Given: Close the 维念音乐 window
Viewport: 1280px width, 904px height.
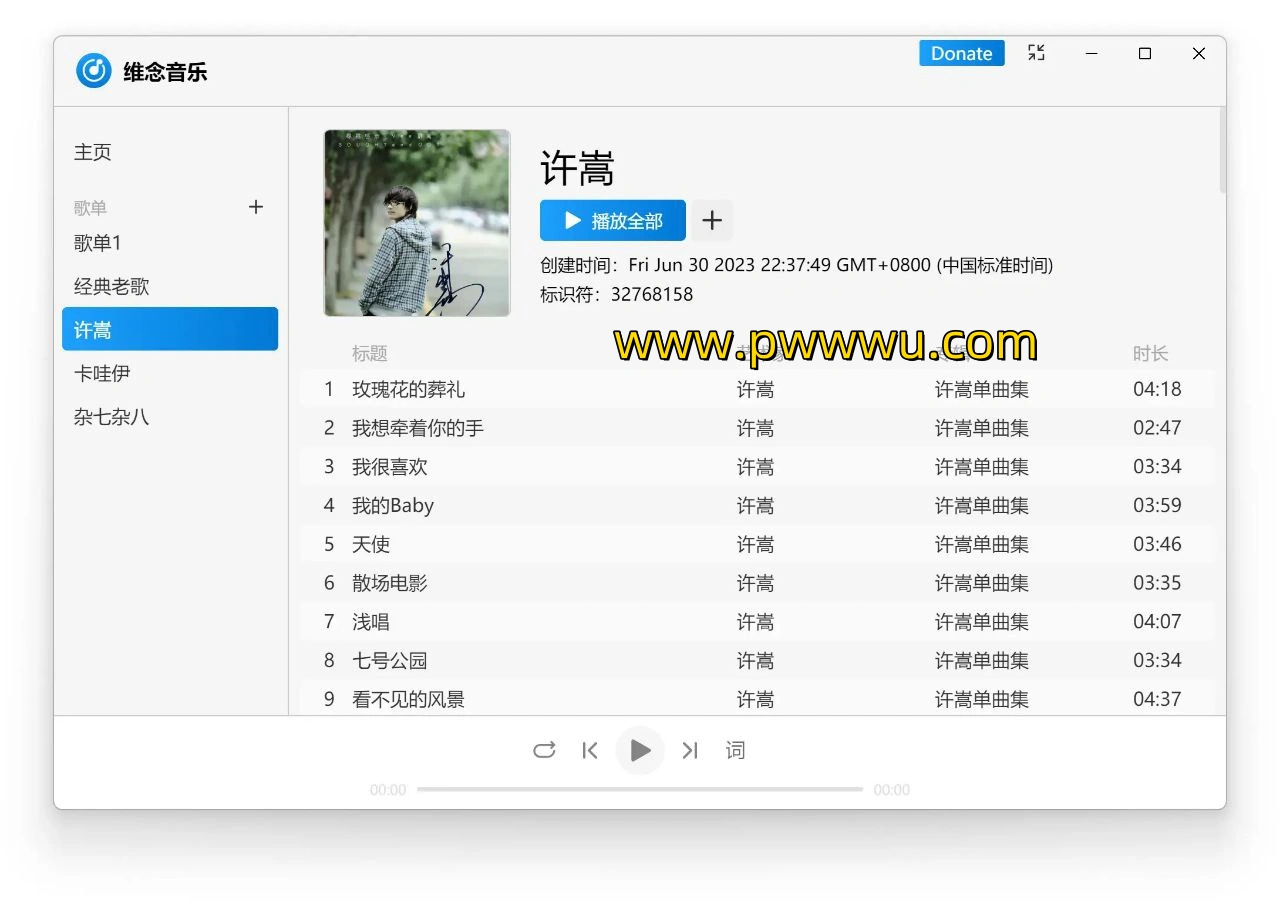Looking at the screenshot, I should [x=1199, y=53].
